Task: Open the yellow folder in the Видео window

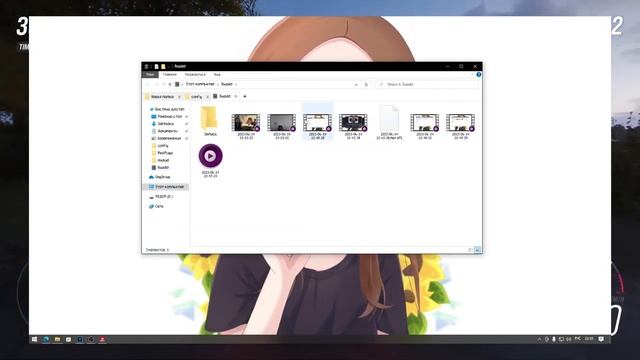Action: click(x=209, y=120)
